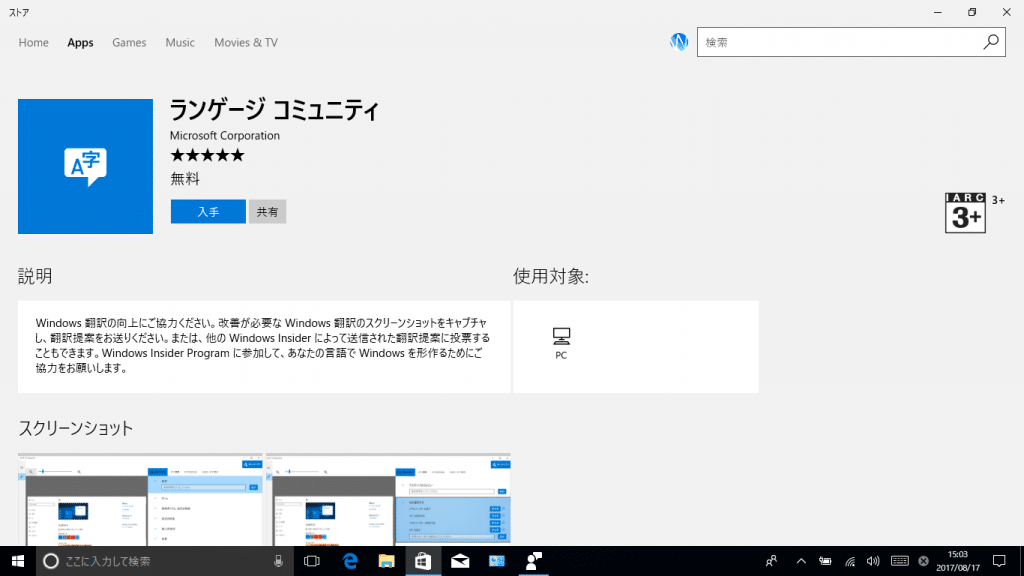Open the Feedback Hub taskbar icon
The image size is (1024, 576).
pos(534,561)
